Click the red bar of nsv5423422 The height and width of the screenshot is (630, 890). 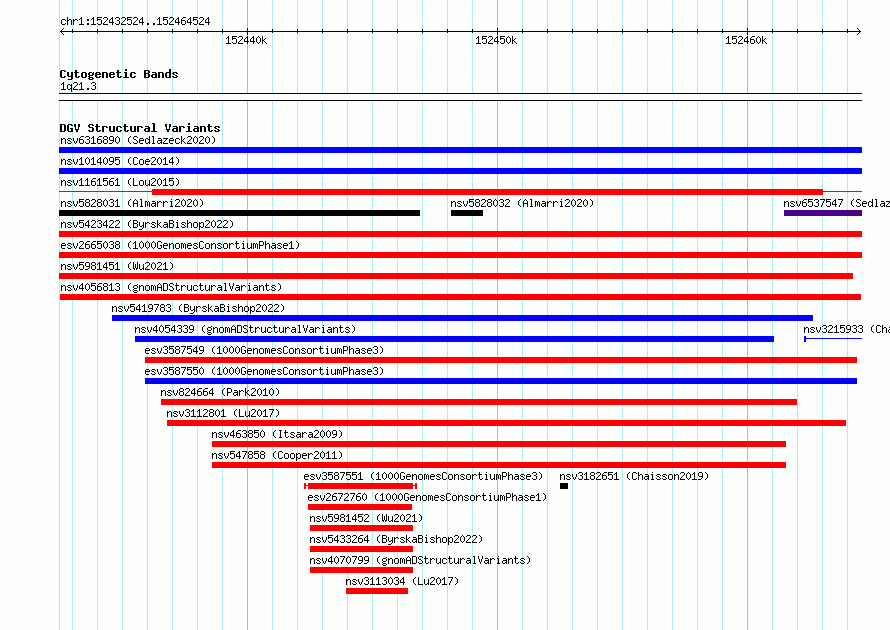[460, 234]
